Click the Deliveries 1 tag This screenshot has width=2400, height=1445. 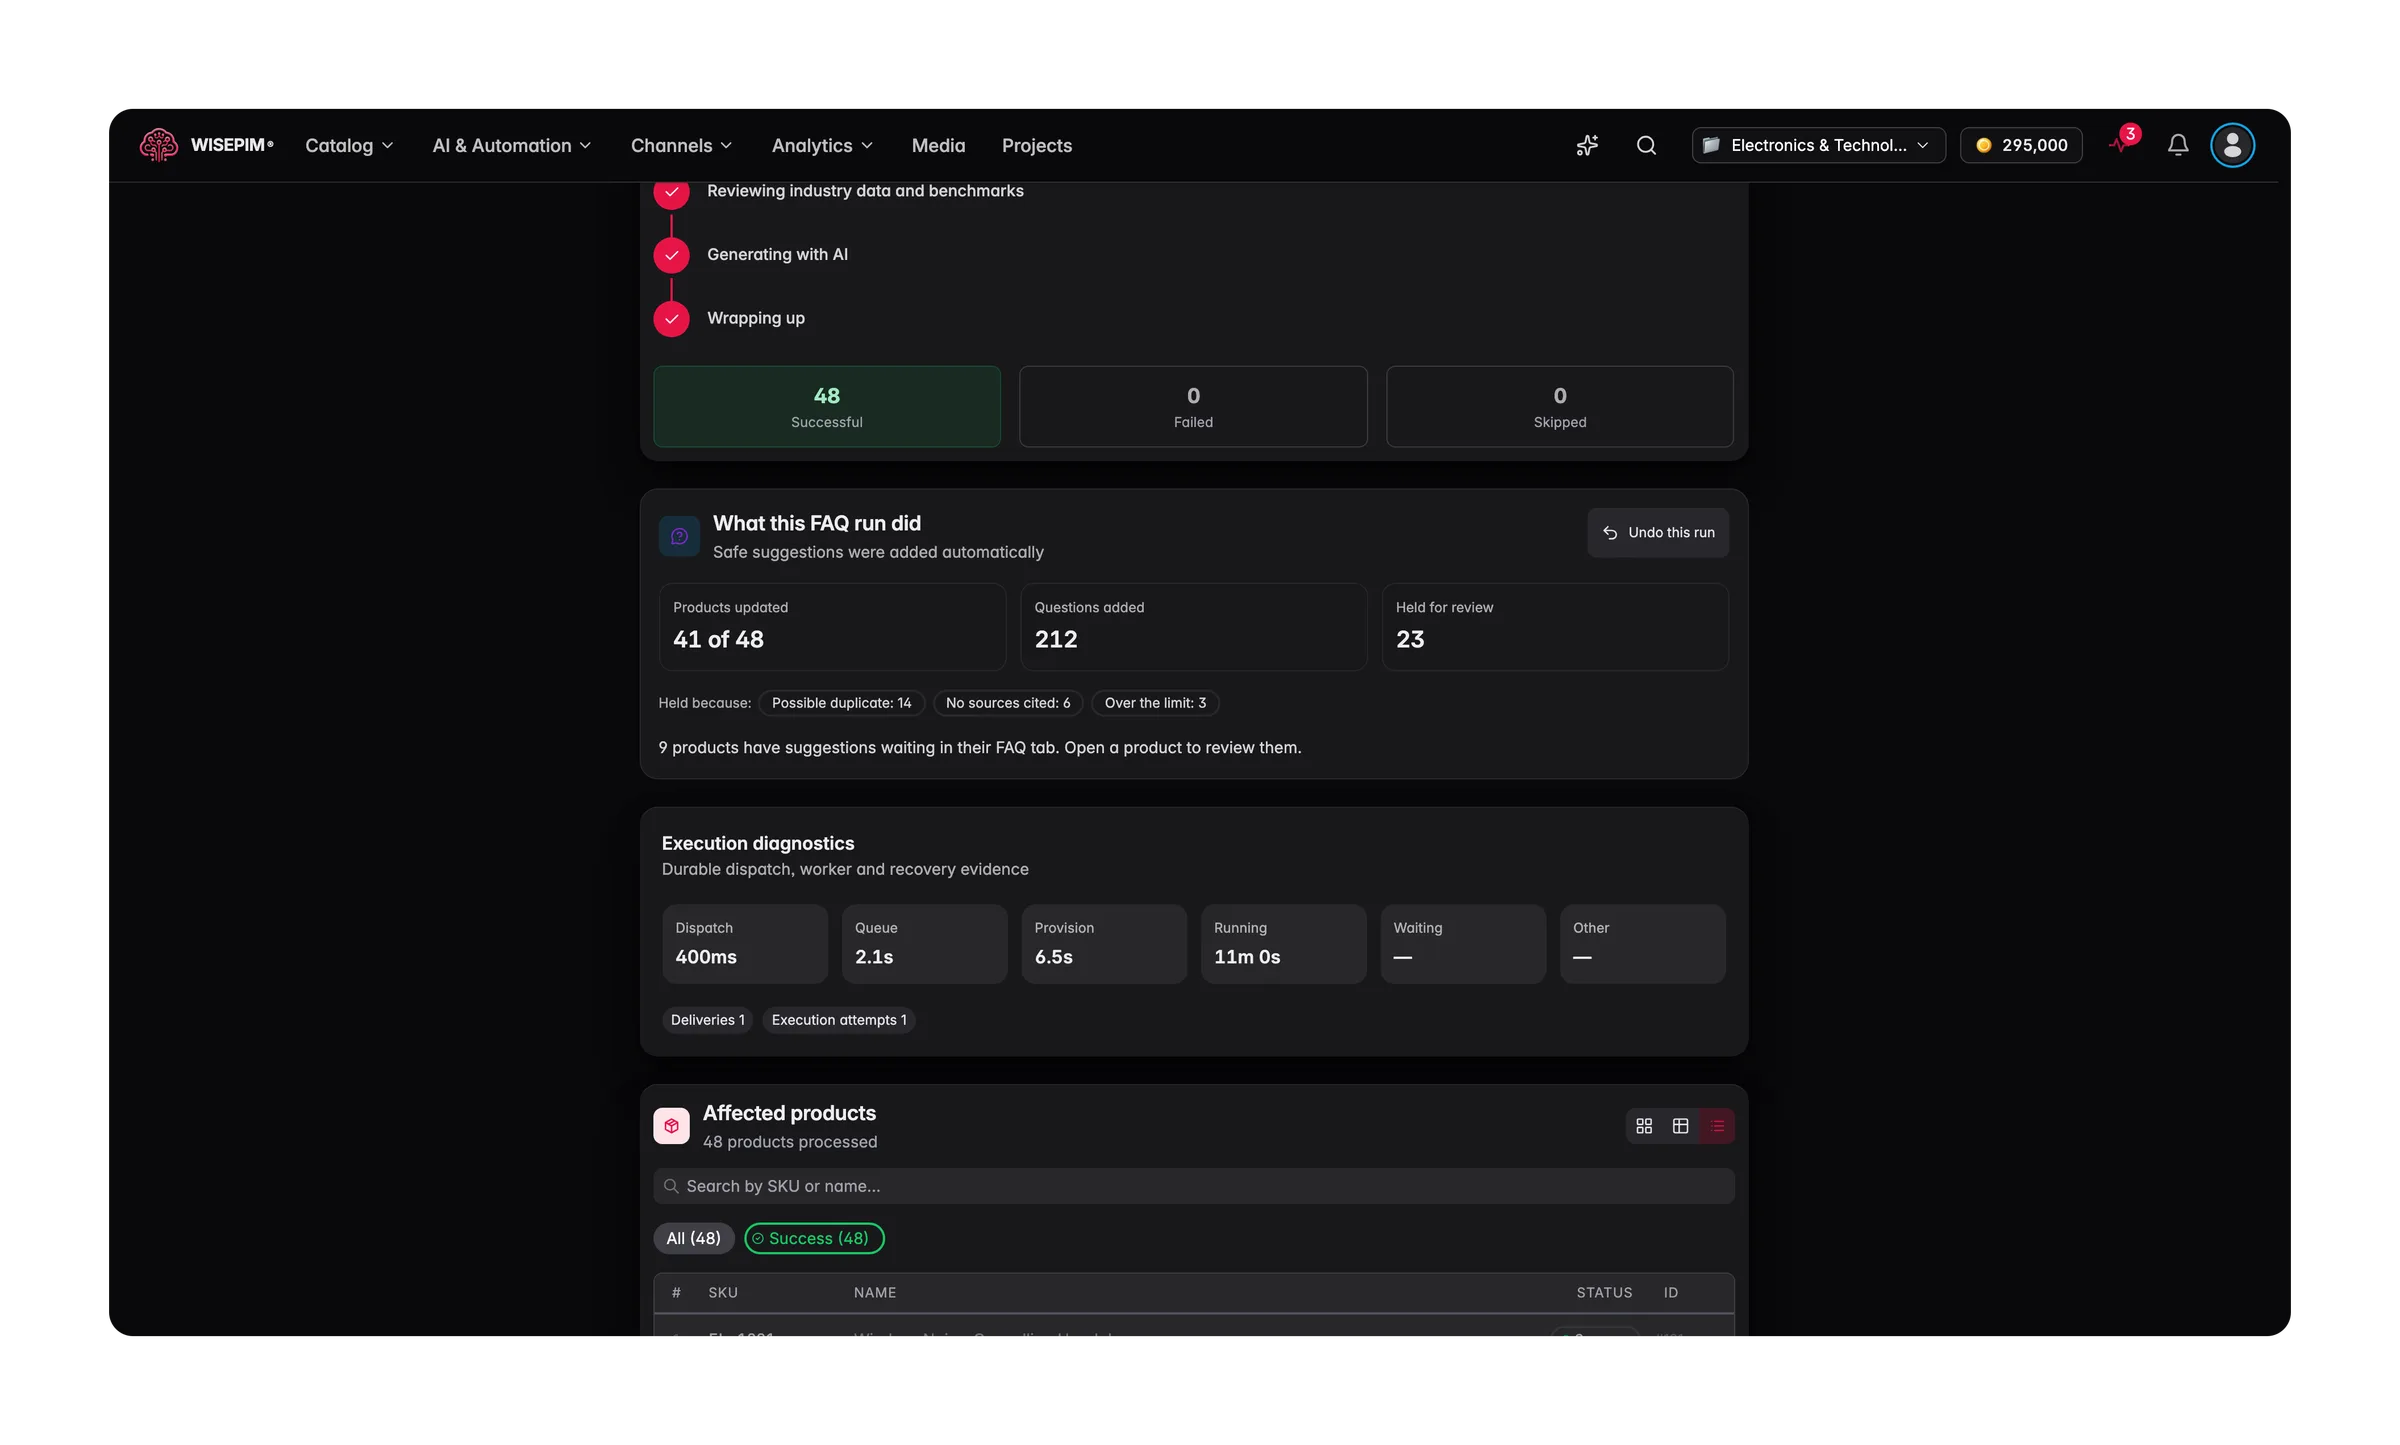(707, 1020)
